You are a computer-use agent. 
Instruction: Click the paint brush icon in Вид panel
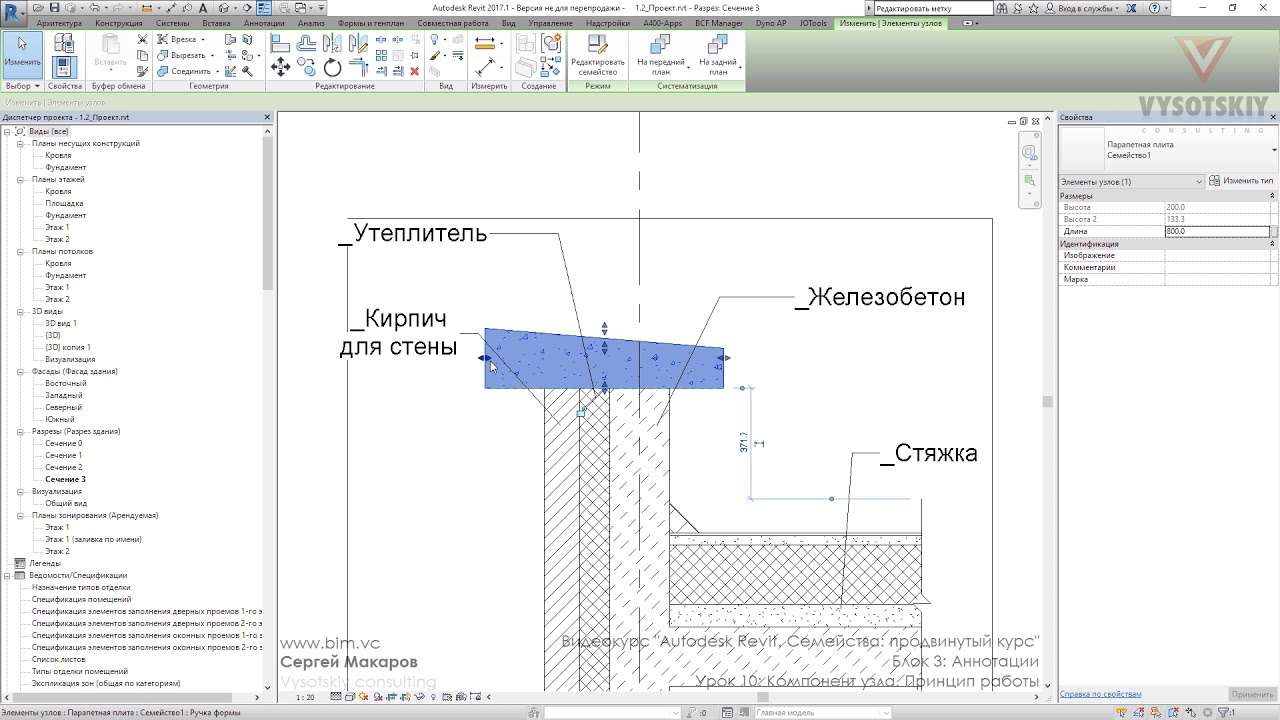[x=435, y=56]
